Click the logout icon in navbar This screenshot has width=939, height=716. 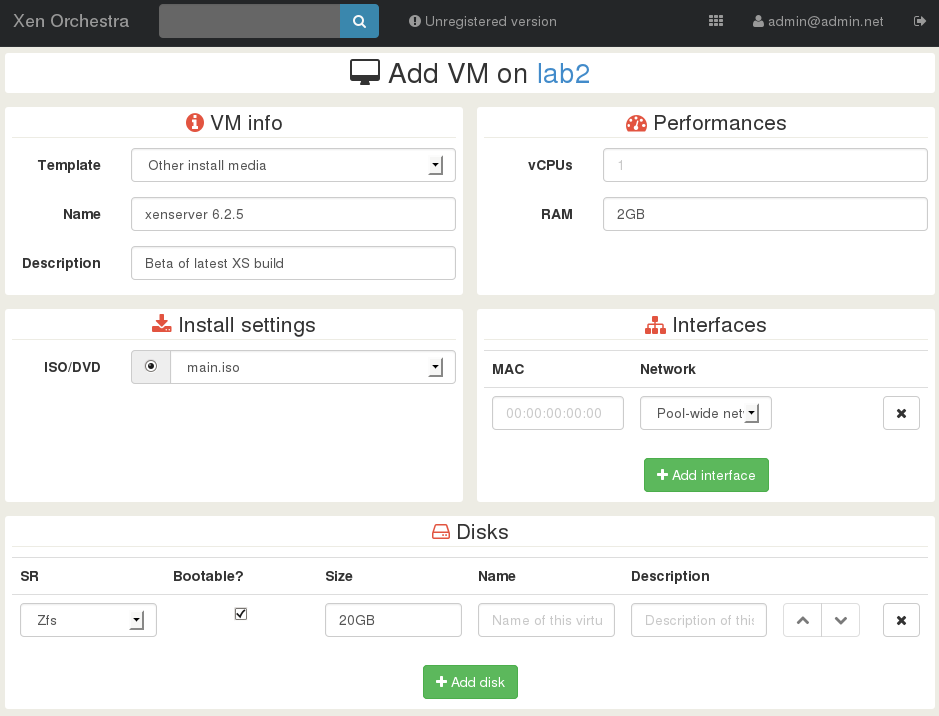pos(920,21)
